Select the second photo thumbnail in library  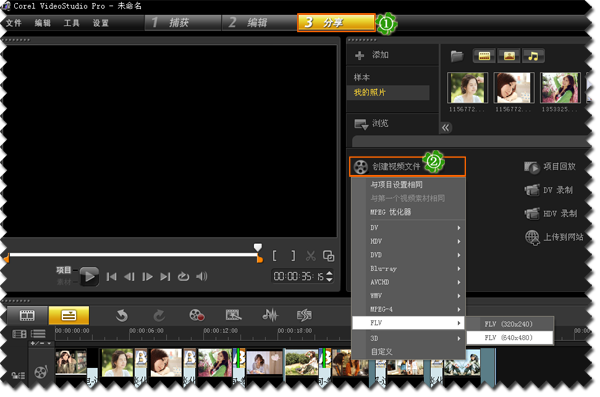click(x=514, y=88)
